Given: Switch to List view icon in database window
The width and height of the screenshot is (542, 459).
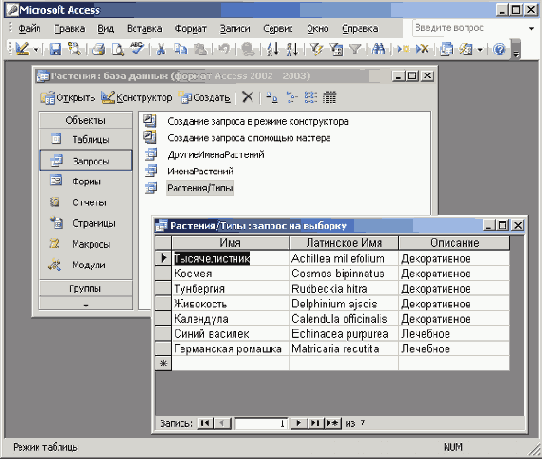Looking at the screenshot, I should coord(310,97).
